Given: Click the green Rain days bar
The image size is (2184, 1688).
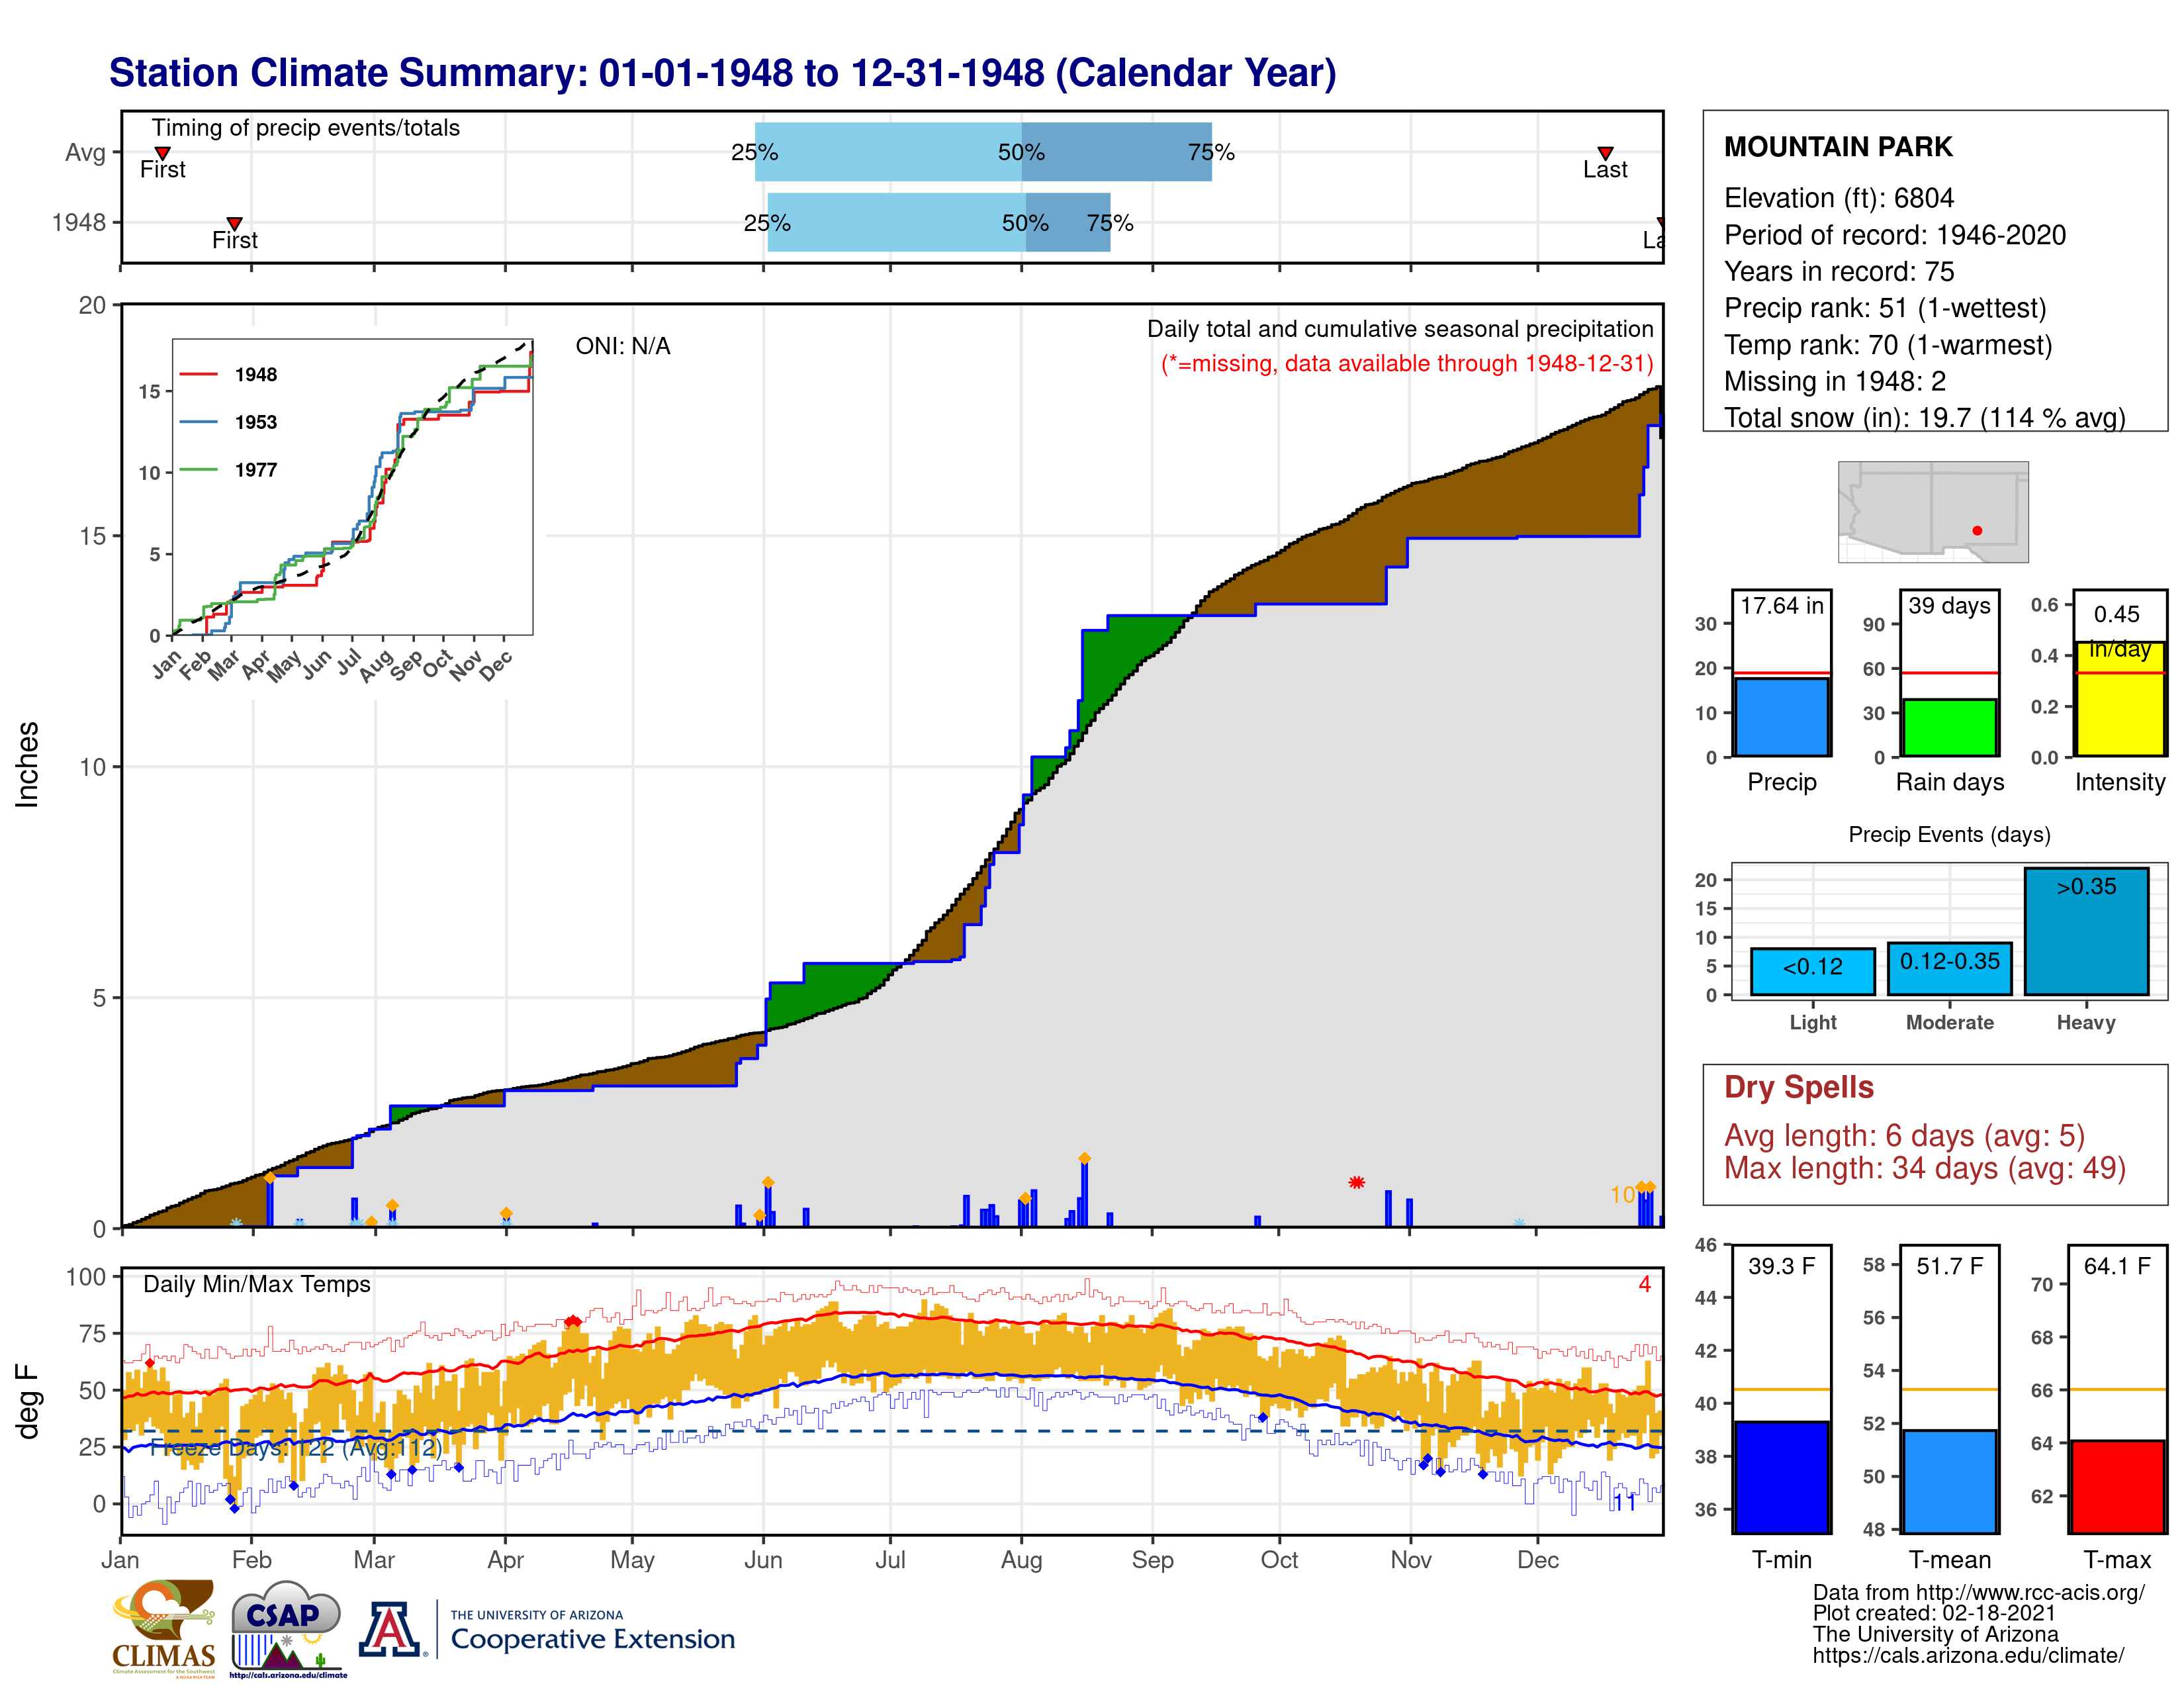Looking at the screenshot, I should click(1949, 728).
